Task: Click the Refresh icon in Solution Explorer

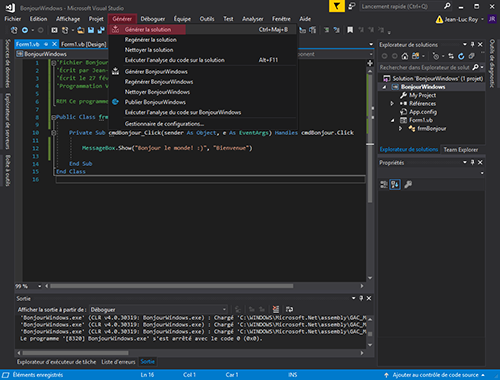Action: point(461,56)
